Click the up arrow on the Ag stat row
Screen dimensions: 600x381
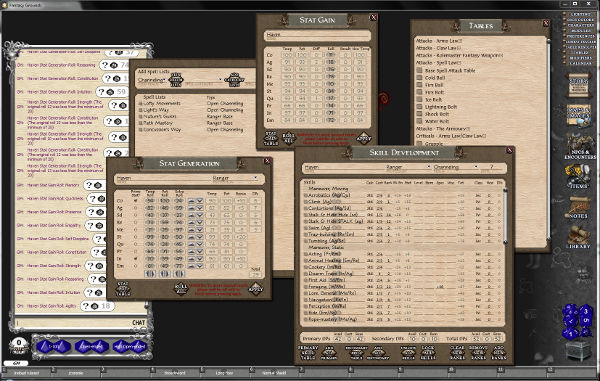pyautogui.click(x=191, y=208)
